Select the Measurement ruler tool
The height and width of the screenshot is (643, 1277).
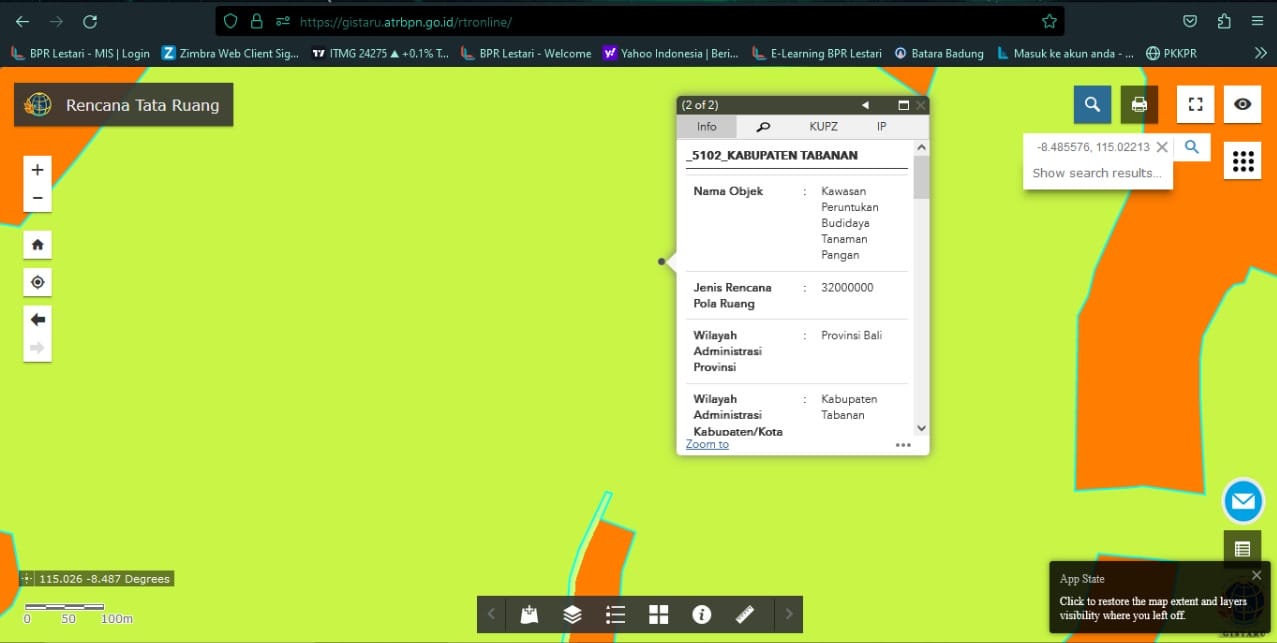[x=744, y=615]
